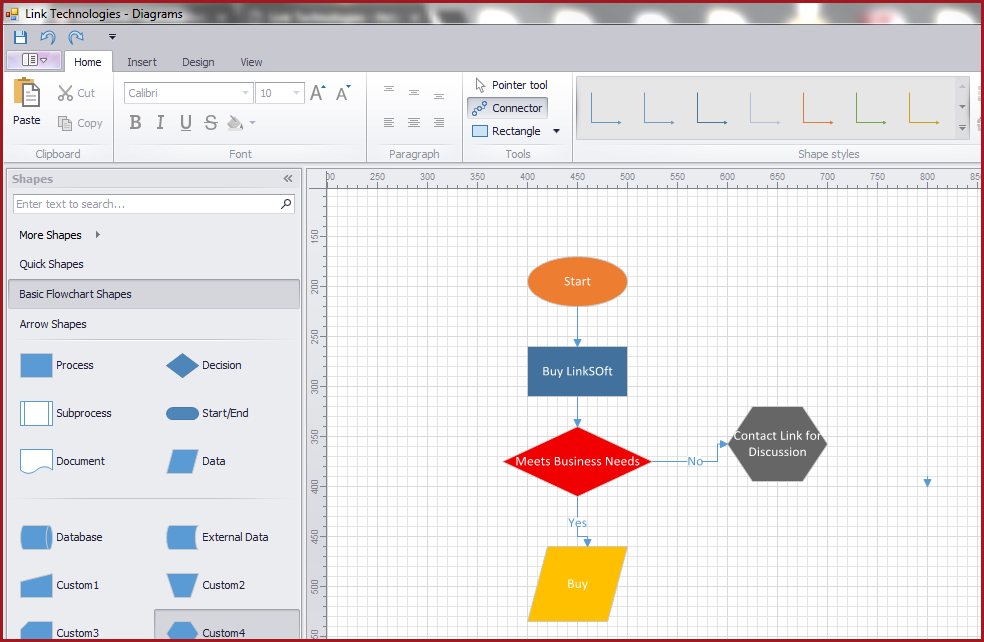Screen dimensions: 984x642
Task: Select the yellow Buy parallelogram
Action: [577, 584]
